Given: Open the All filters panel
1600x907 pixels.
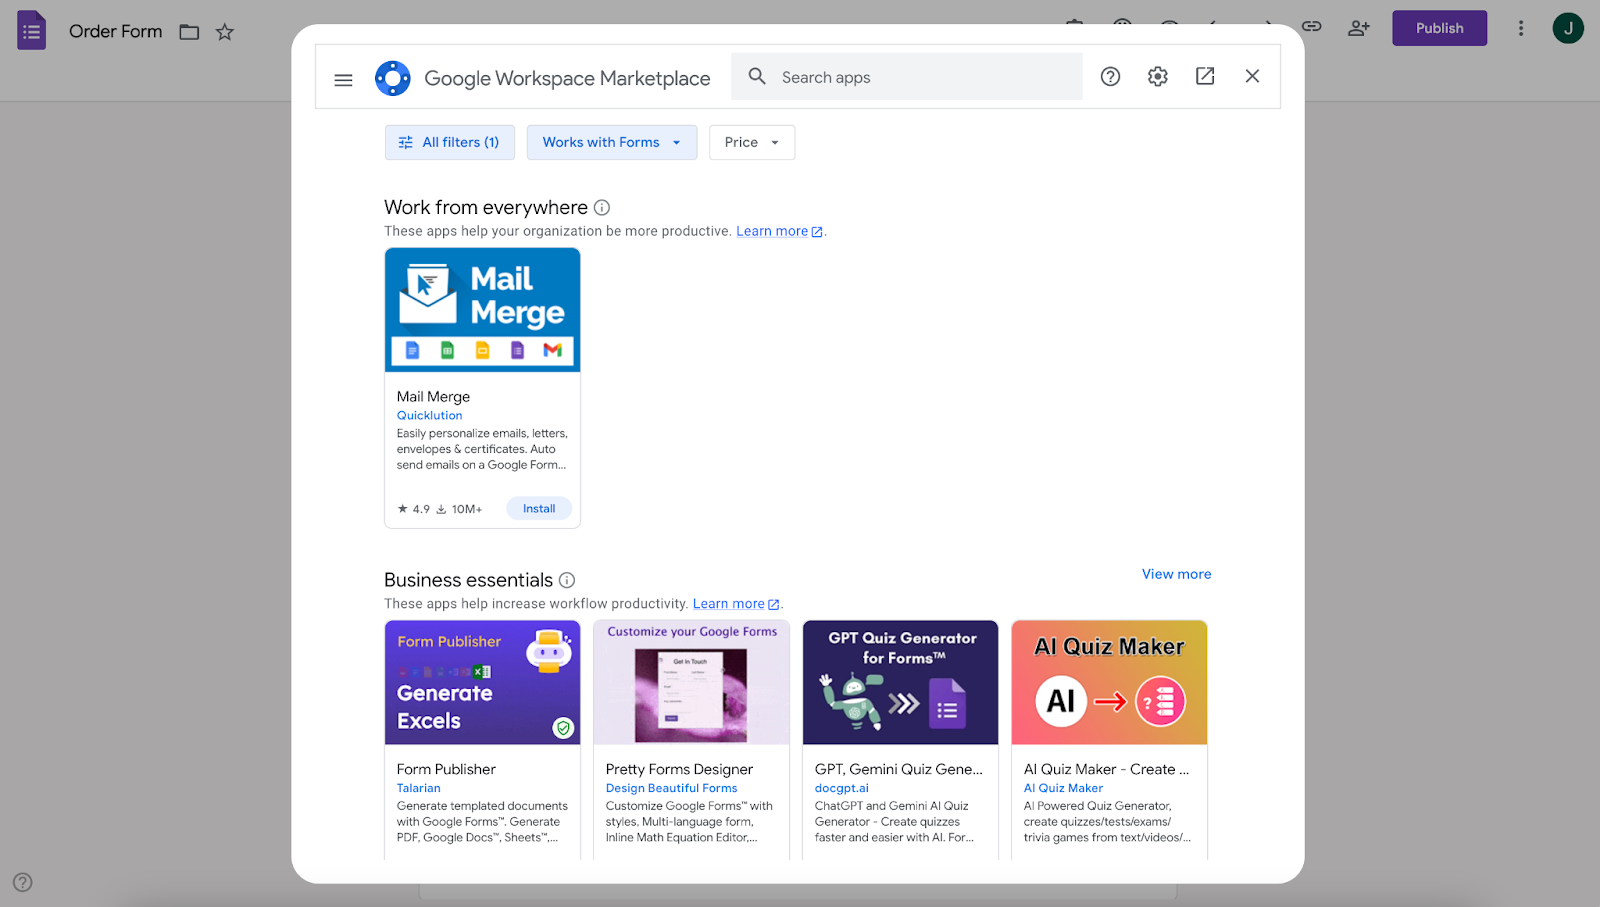Looking at the screenshot, I should 450,143.
